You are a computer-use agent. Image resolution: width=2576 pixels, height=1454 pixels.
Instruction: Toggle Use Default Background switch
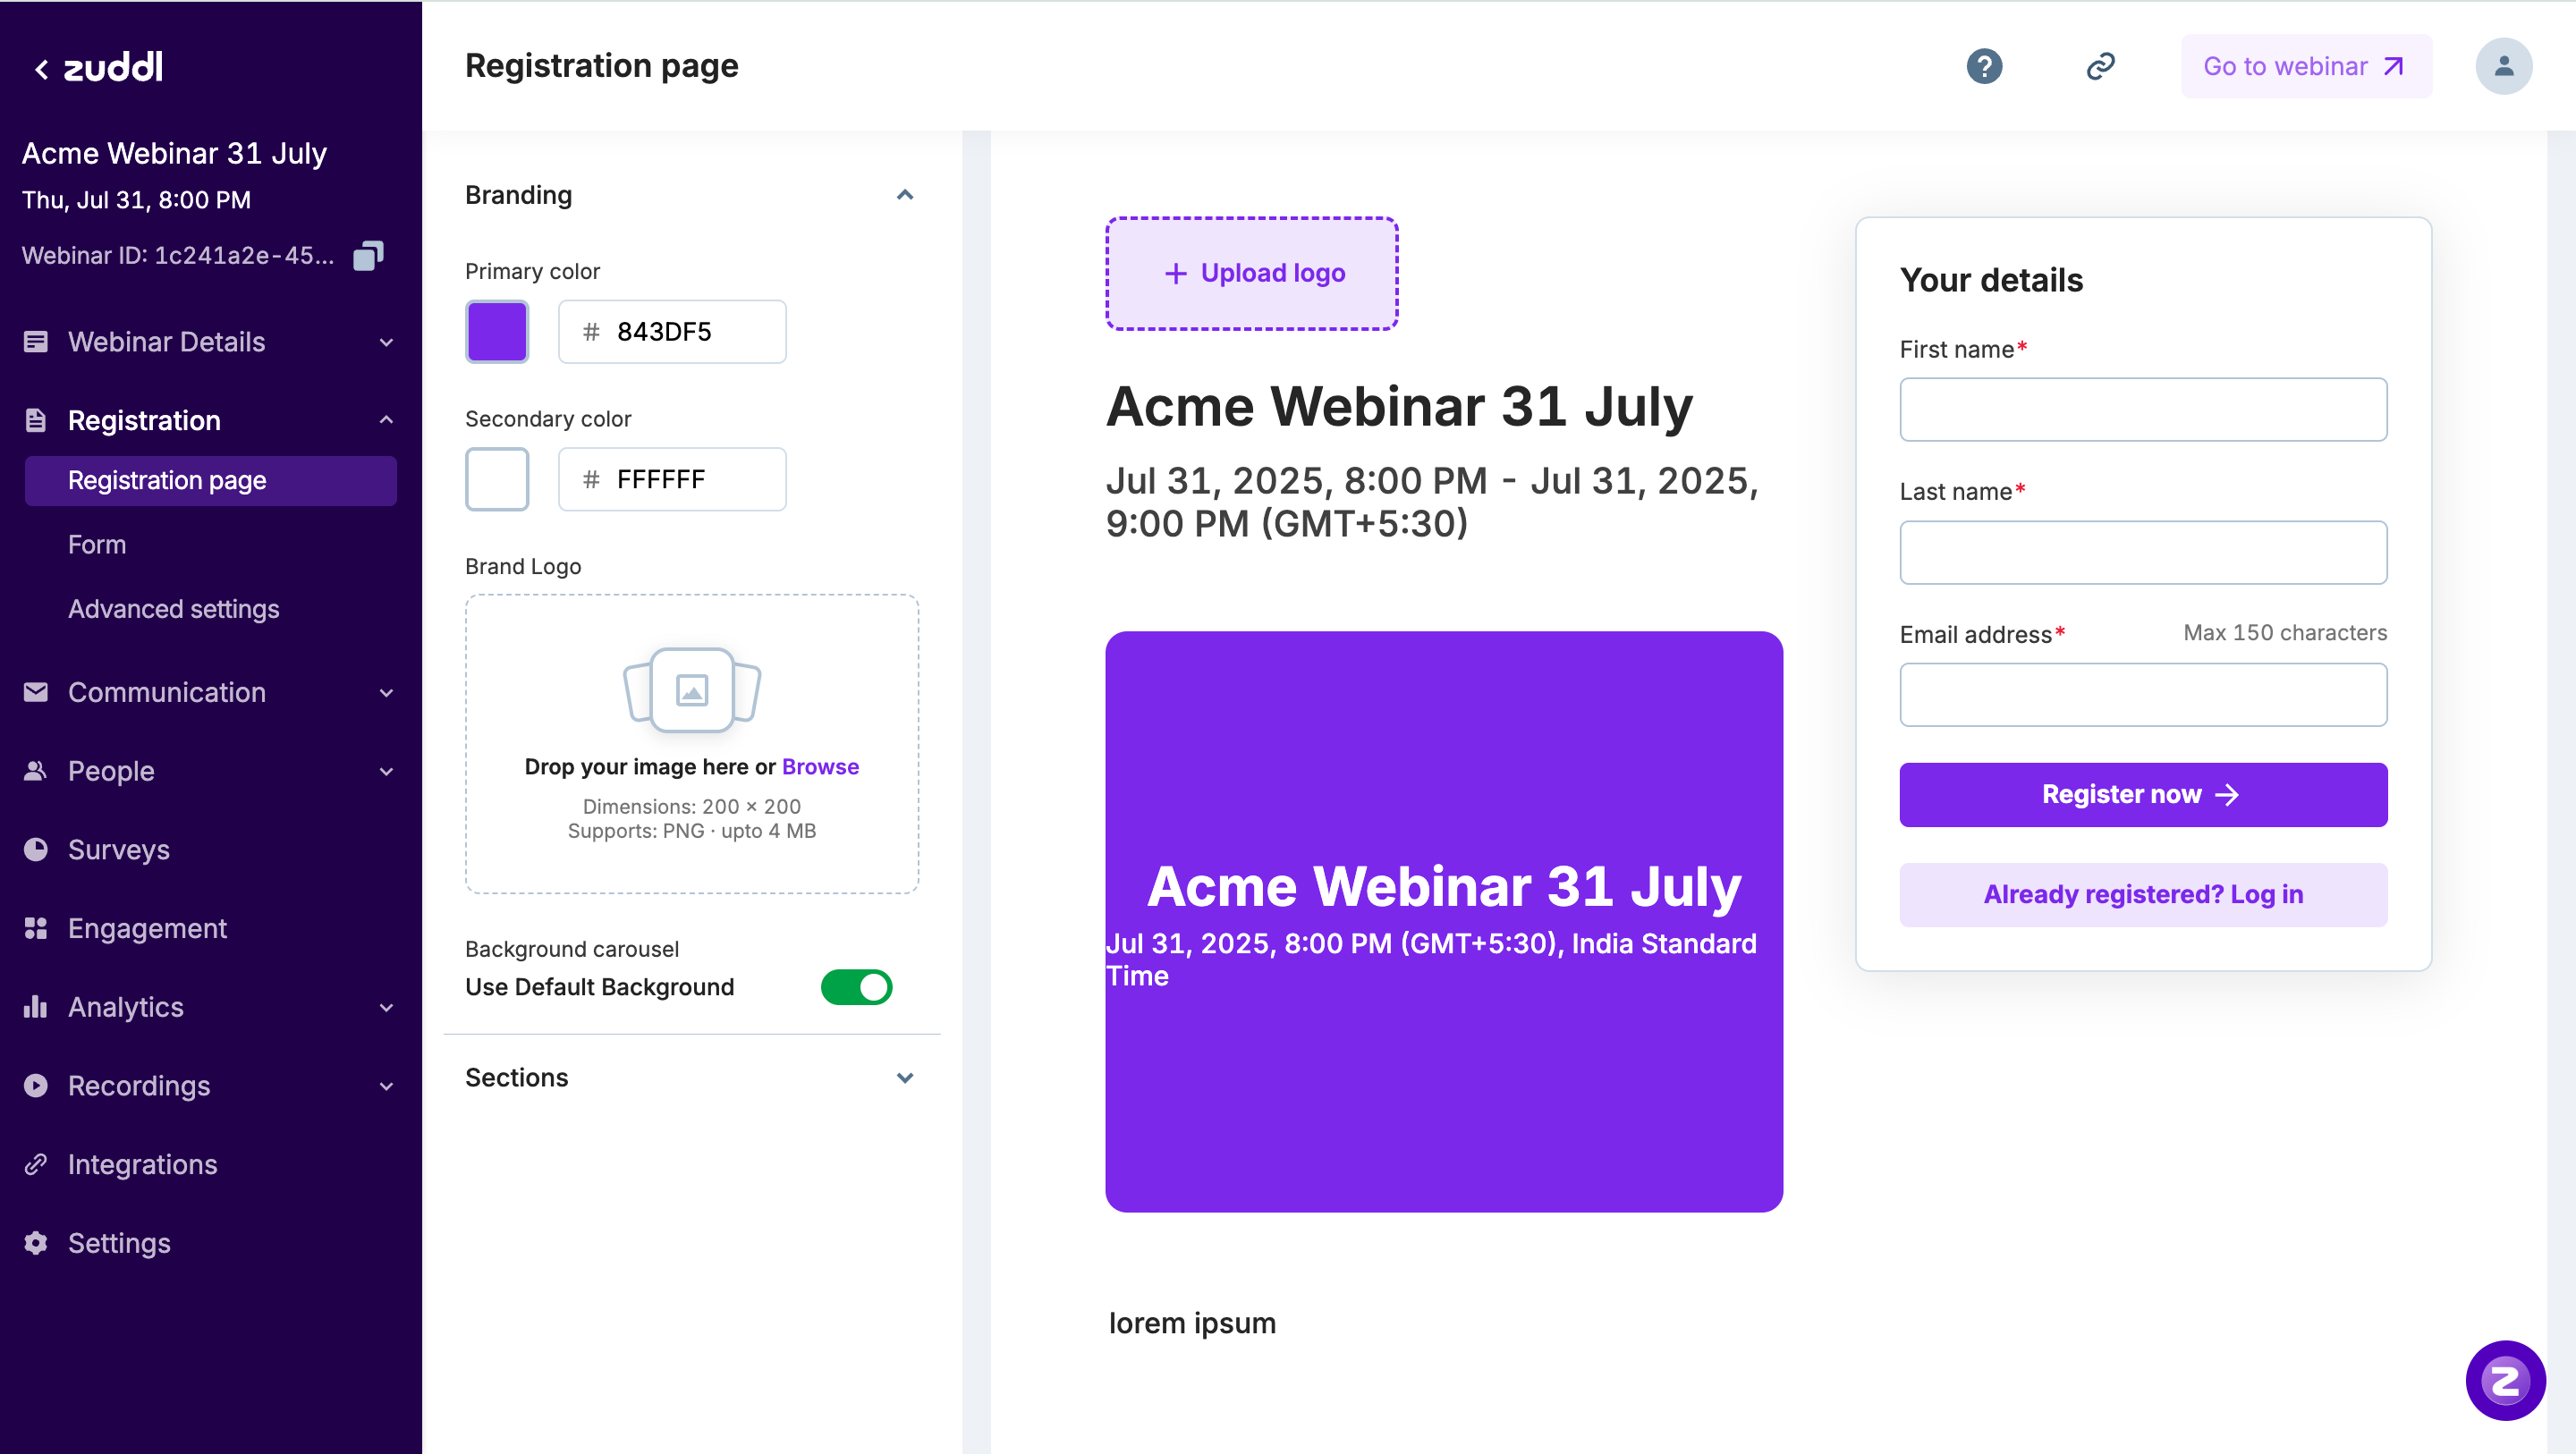(856, 987)
